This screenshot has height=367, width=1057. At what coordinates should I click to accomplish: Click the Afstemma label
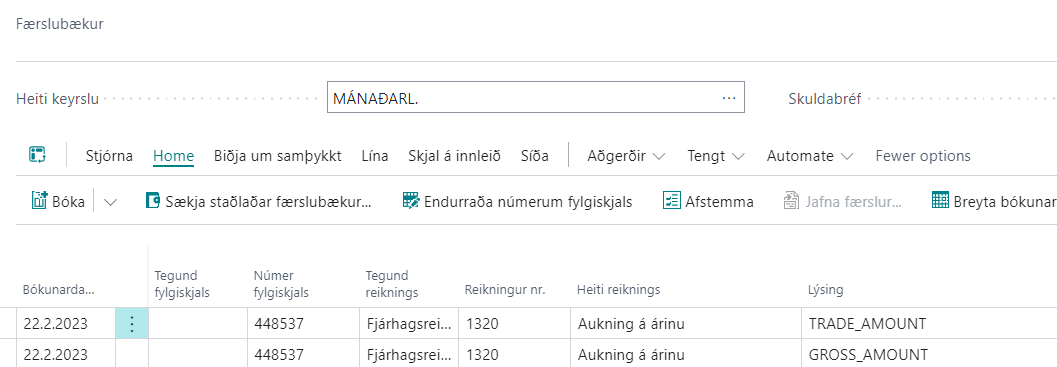click(x=719, y=202)
